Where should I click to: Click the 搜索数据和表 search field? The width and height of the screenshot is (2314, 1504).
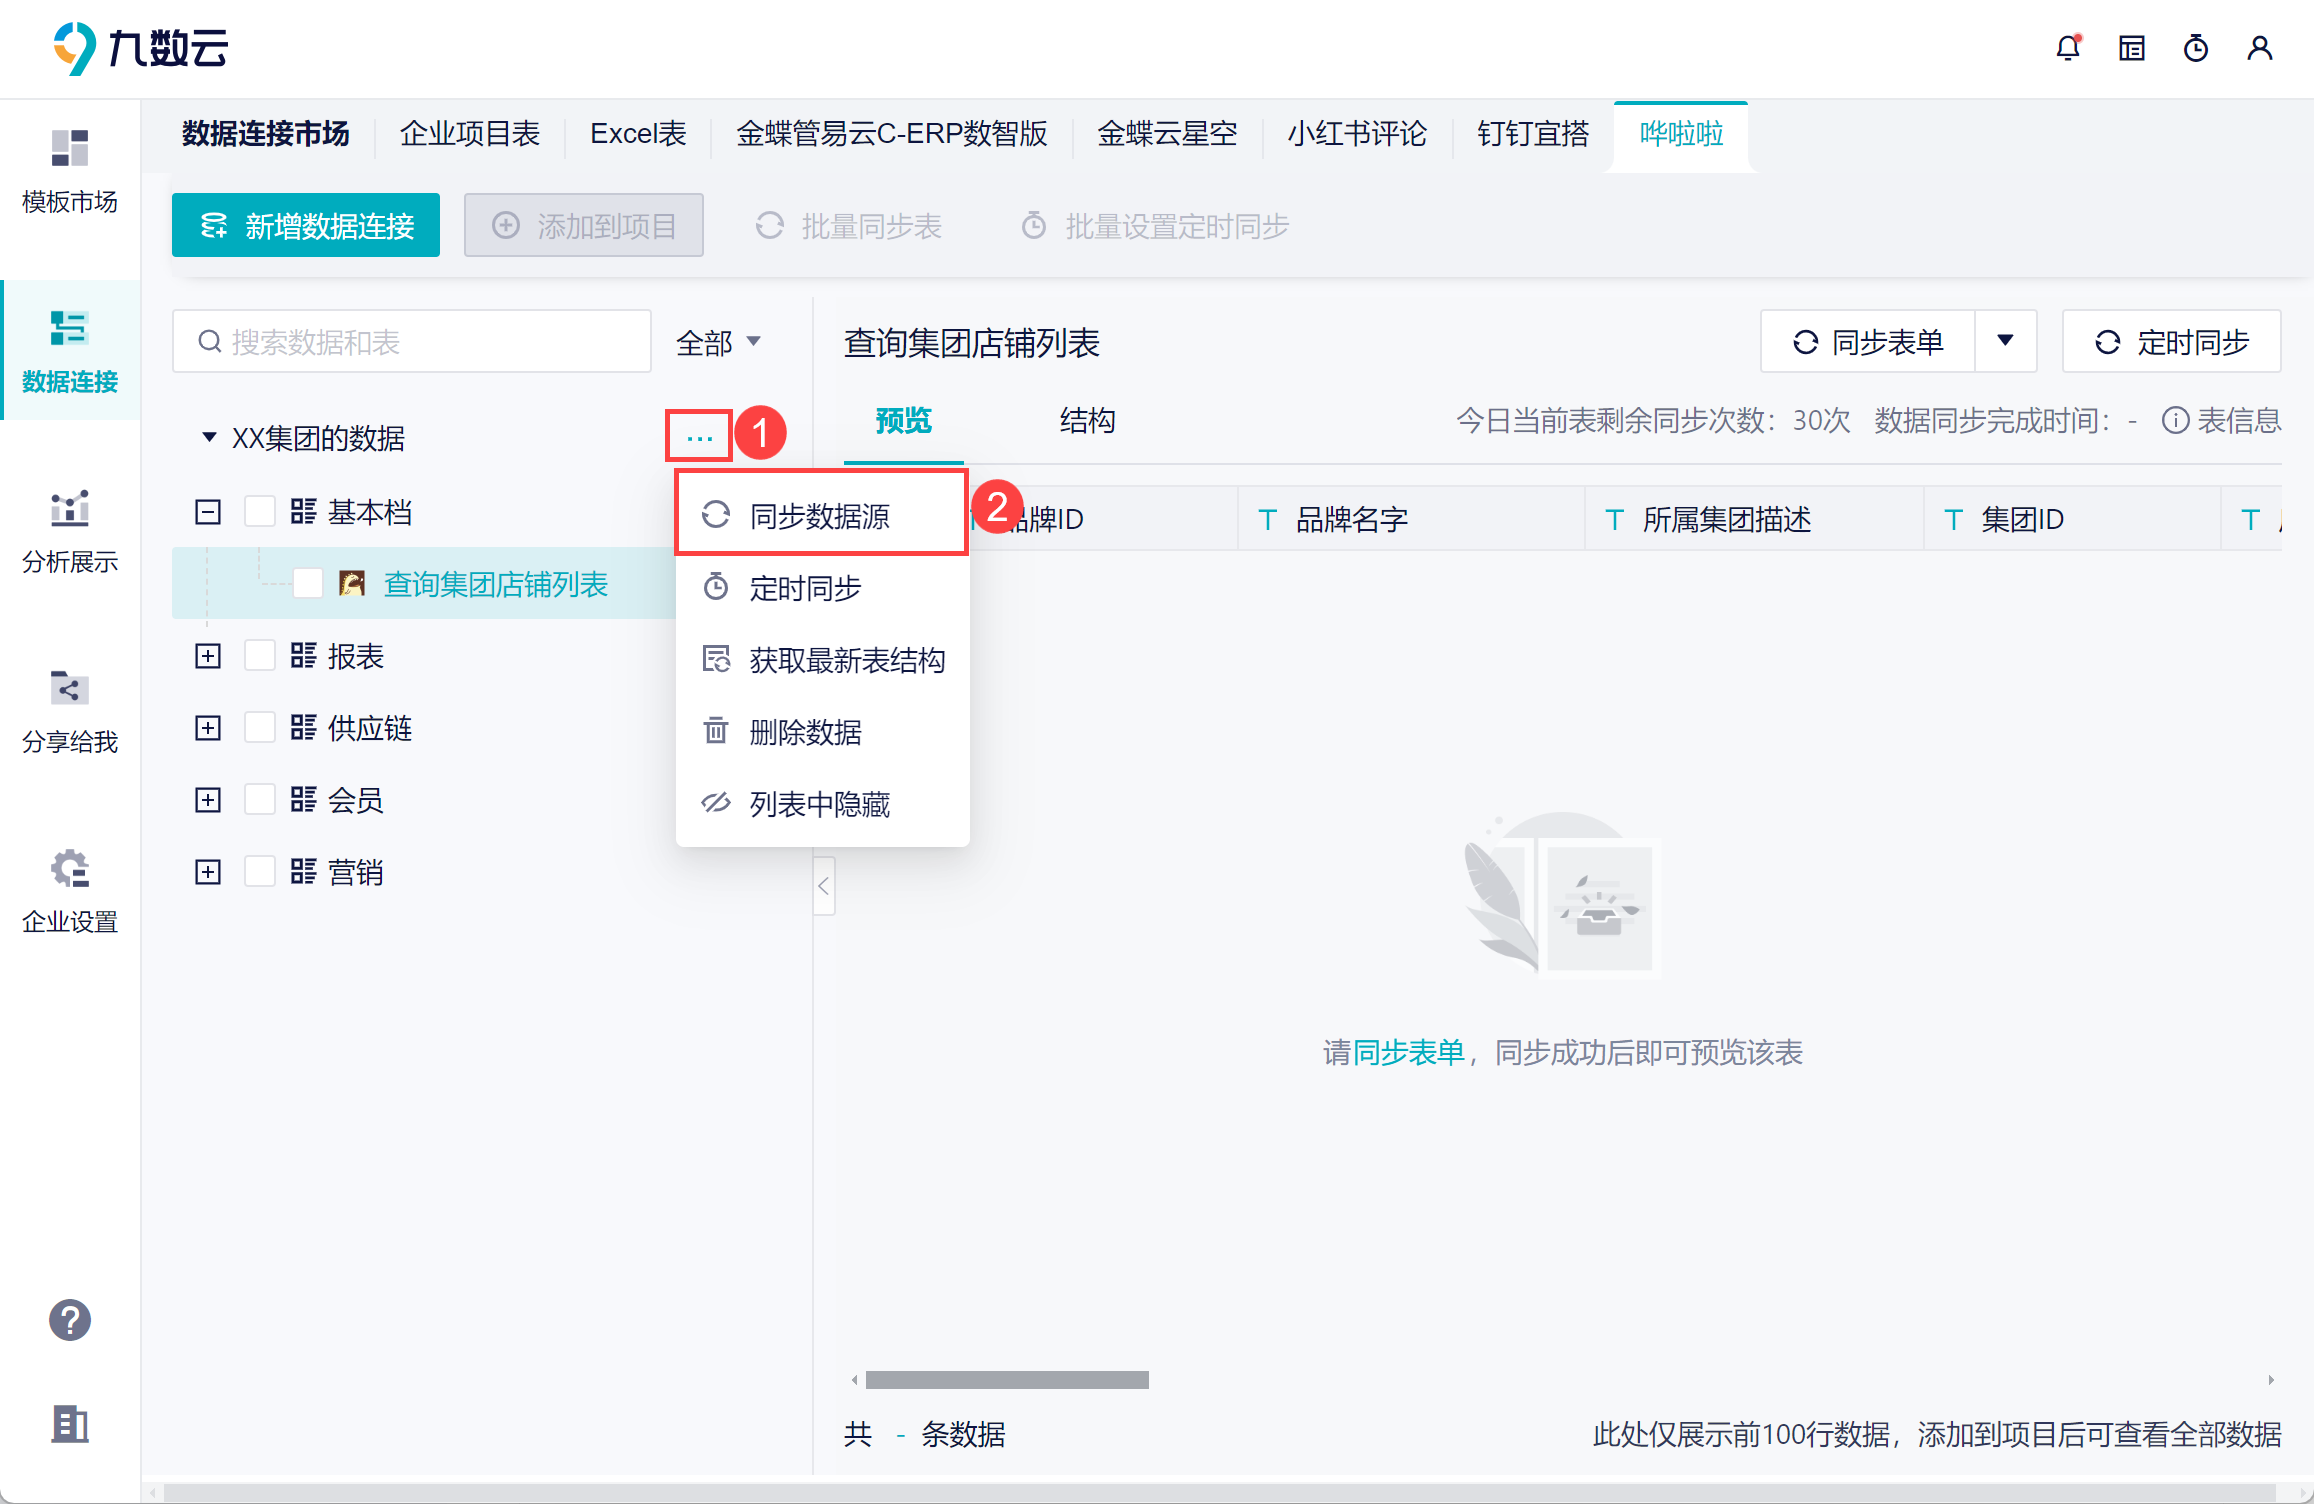412,343
